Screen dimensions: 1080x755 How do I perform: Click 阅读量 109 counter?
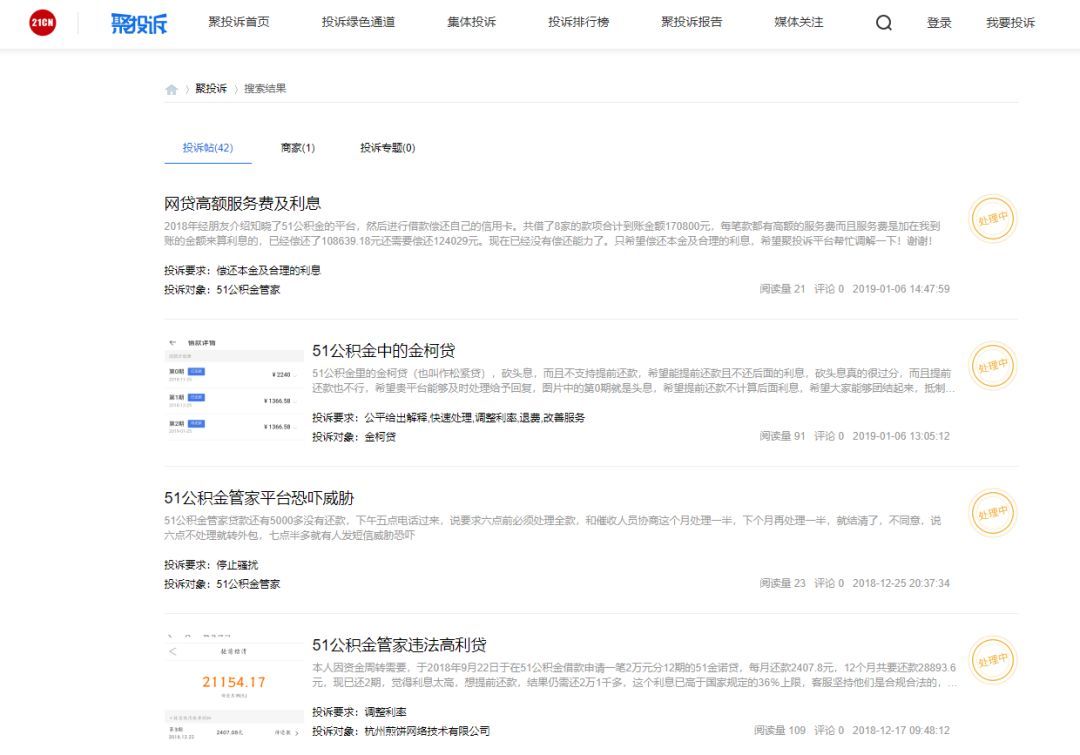(780, 730)
